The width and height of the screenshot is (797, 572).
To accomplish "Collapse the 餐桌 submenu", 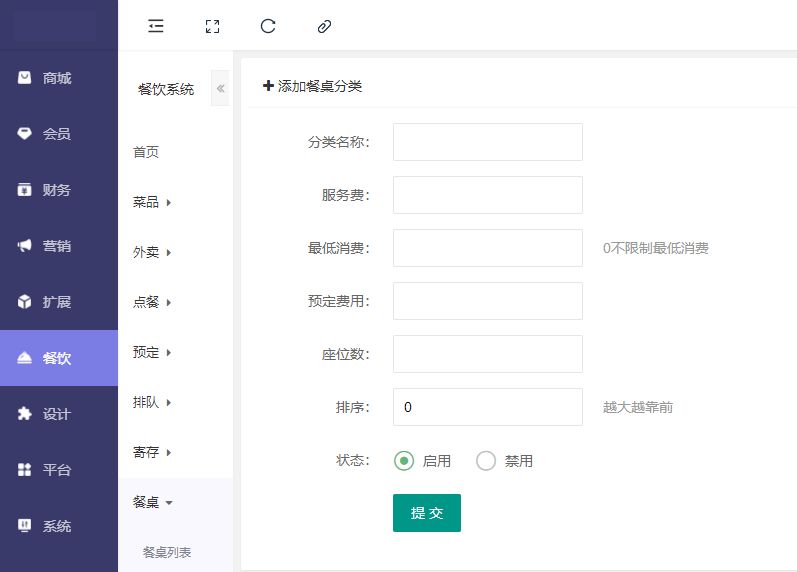I will click(152, 502).
